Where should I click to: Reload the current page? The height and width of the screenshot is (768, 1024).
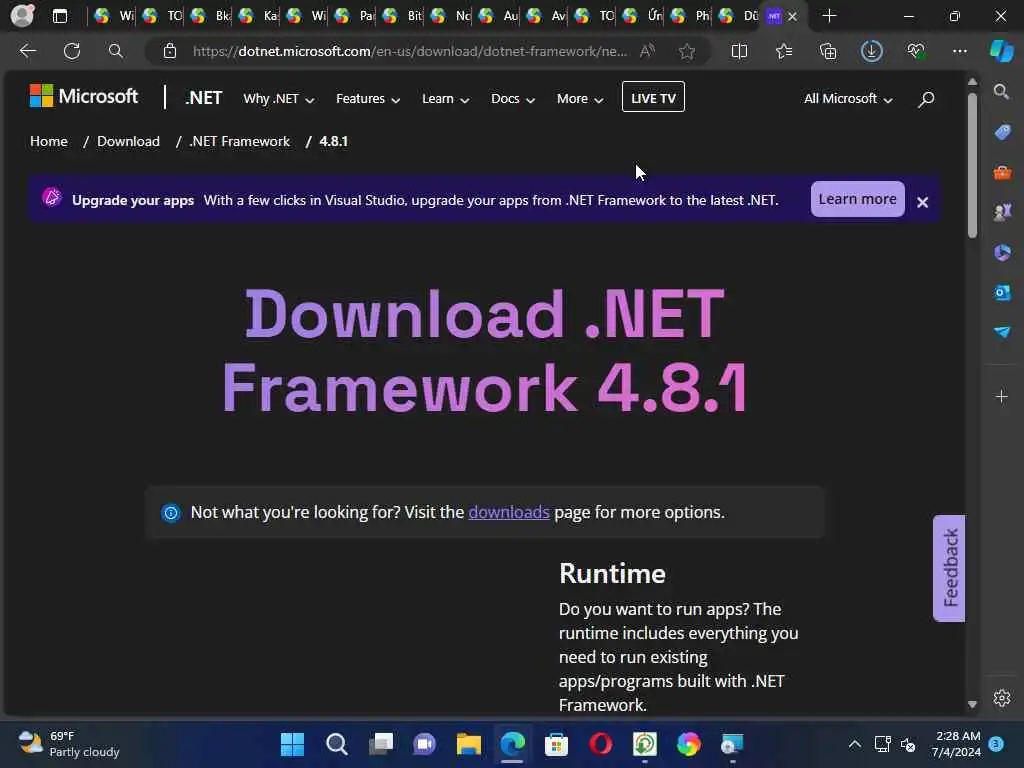click(x=72, y=51)
